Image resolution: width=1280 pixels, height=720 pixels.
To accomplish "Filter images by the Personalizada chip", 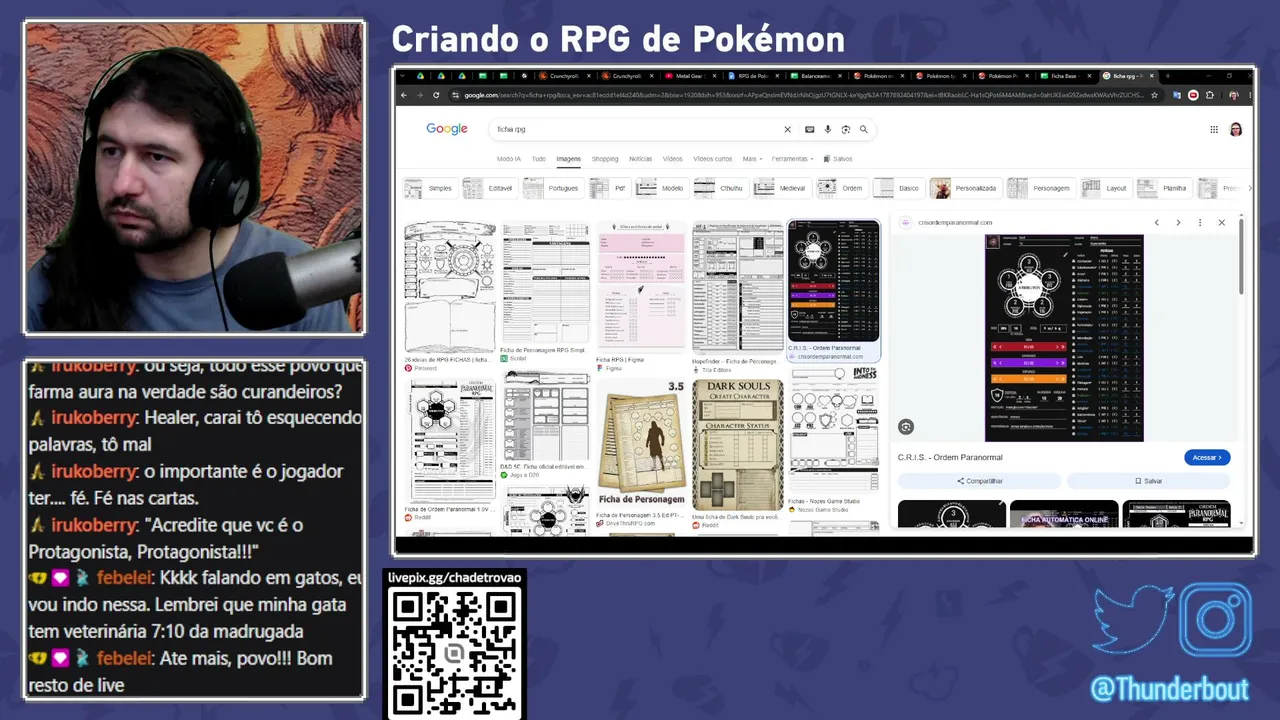I will click(x=965, y=188).
